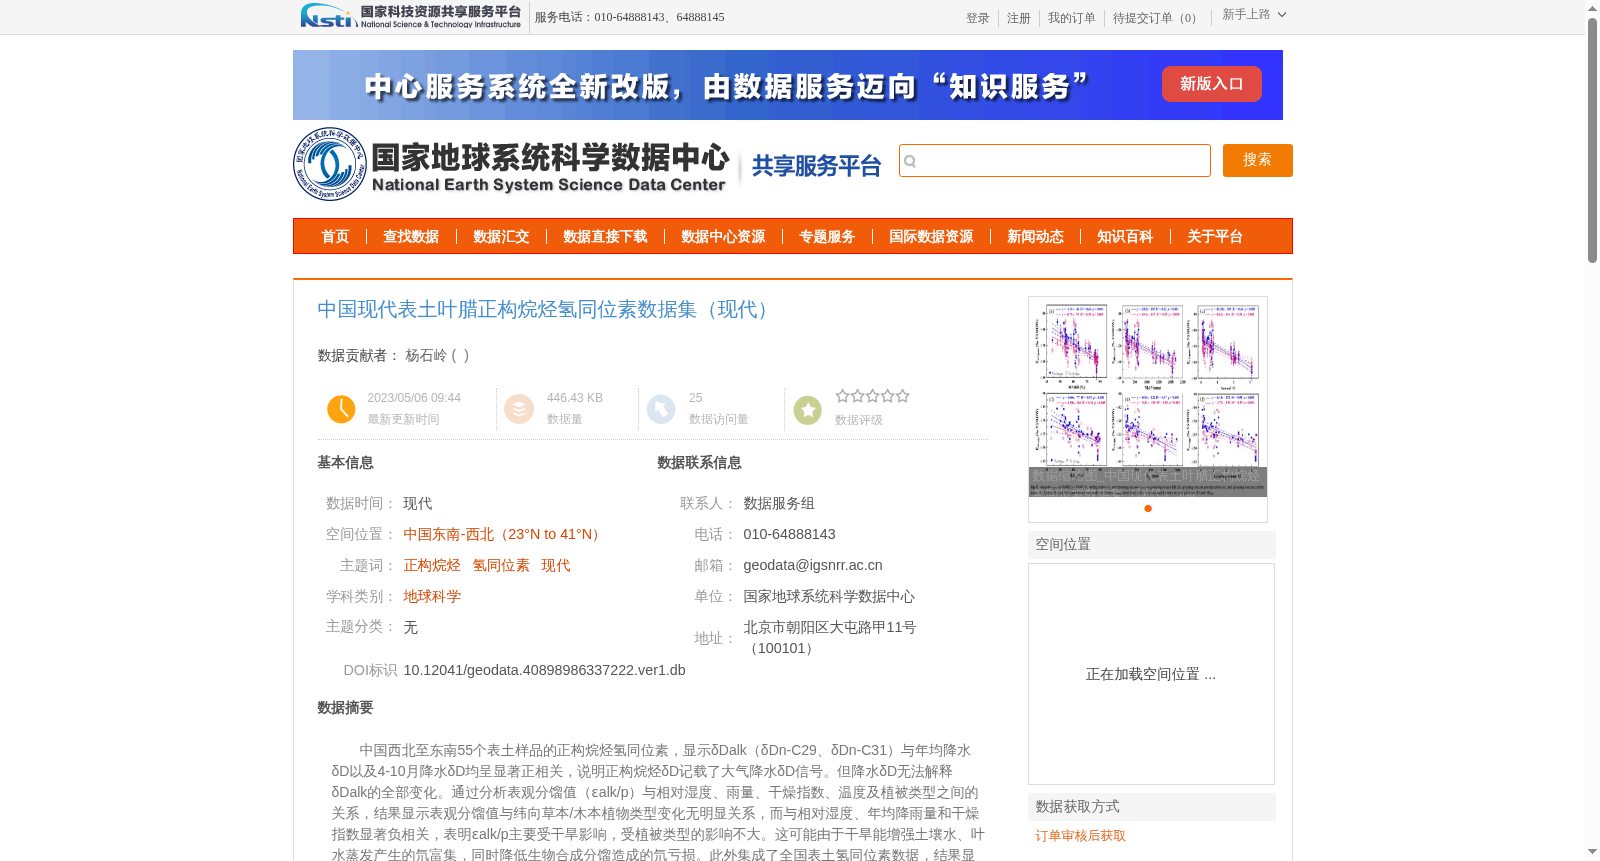1600x861 pixels.
Task: Click the contributor name 杨石岭
Action: 426,355
